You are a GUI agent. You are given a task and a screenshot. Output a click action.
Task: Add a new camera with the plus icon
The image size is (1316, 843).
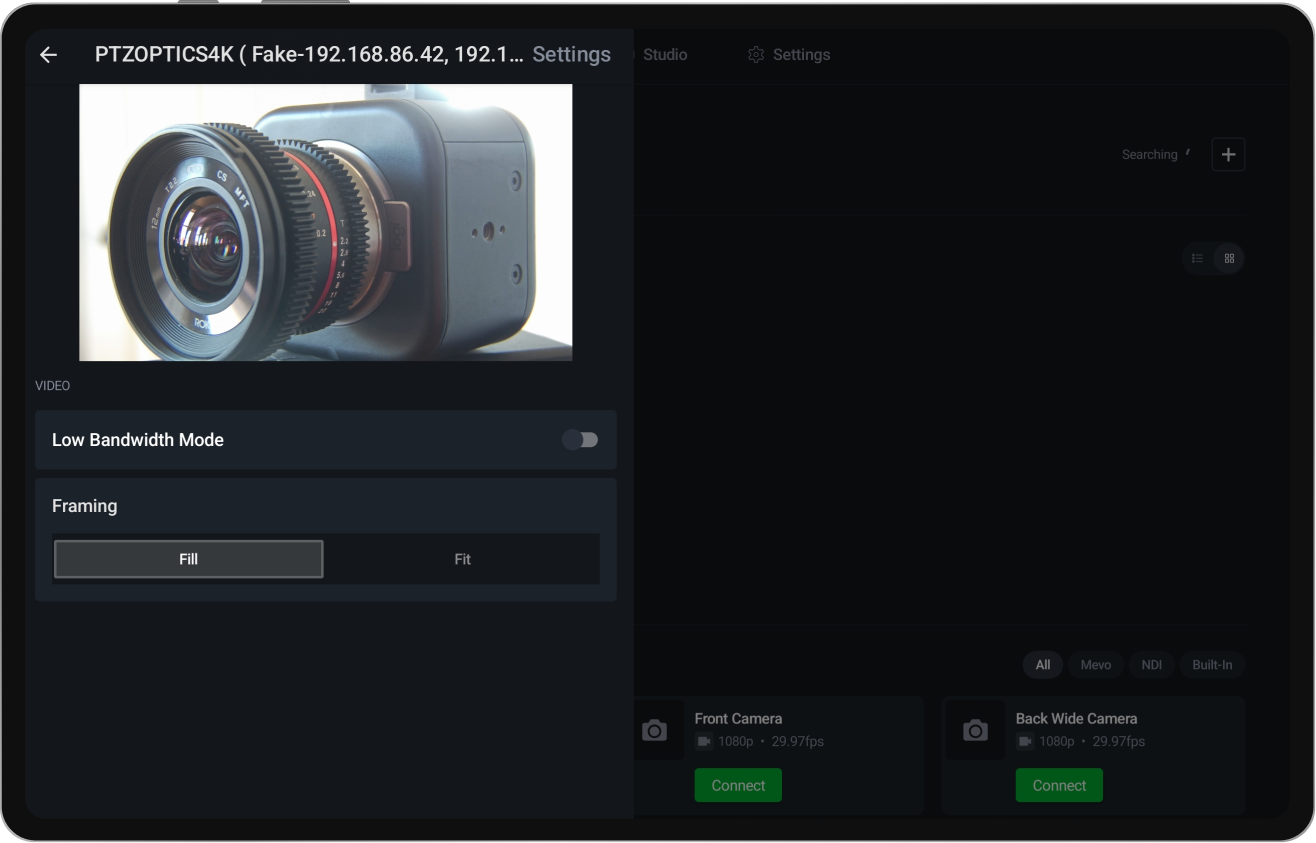tap(1228, 154)
